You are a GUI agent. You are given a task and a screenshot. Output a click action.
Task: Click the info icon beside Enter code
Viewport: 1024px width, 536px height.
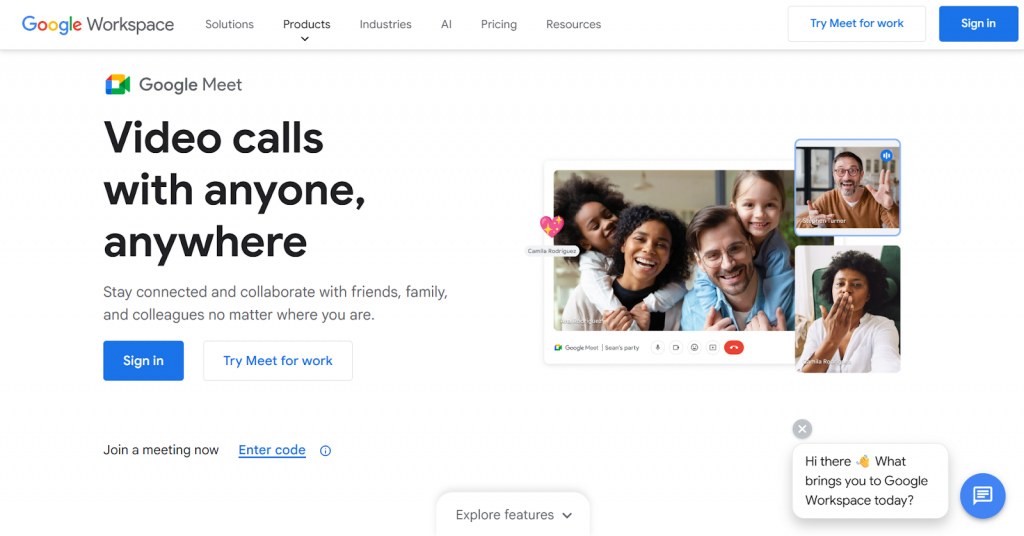coord(325,450)
